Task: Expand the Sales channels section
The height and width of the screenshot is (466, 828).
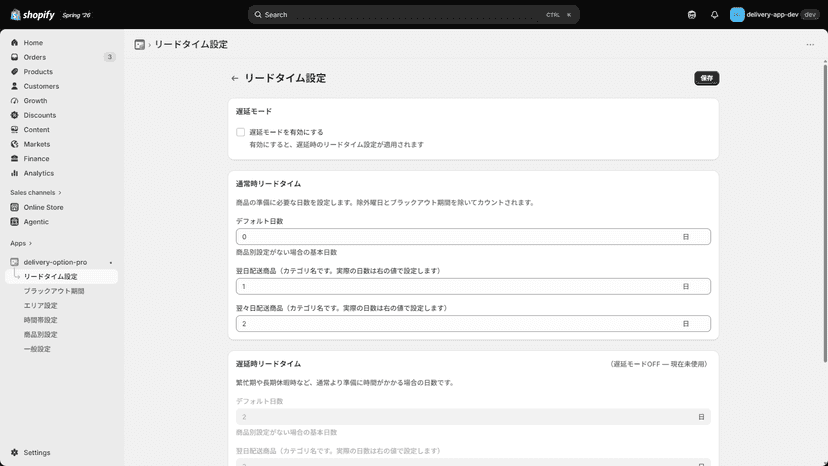Action: 35,192
